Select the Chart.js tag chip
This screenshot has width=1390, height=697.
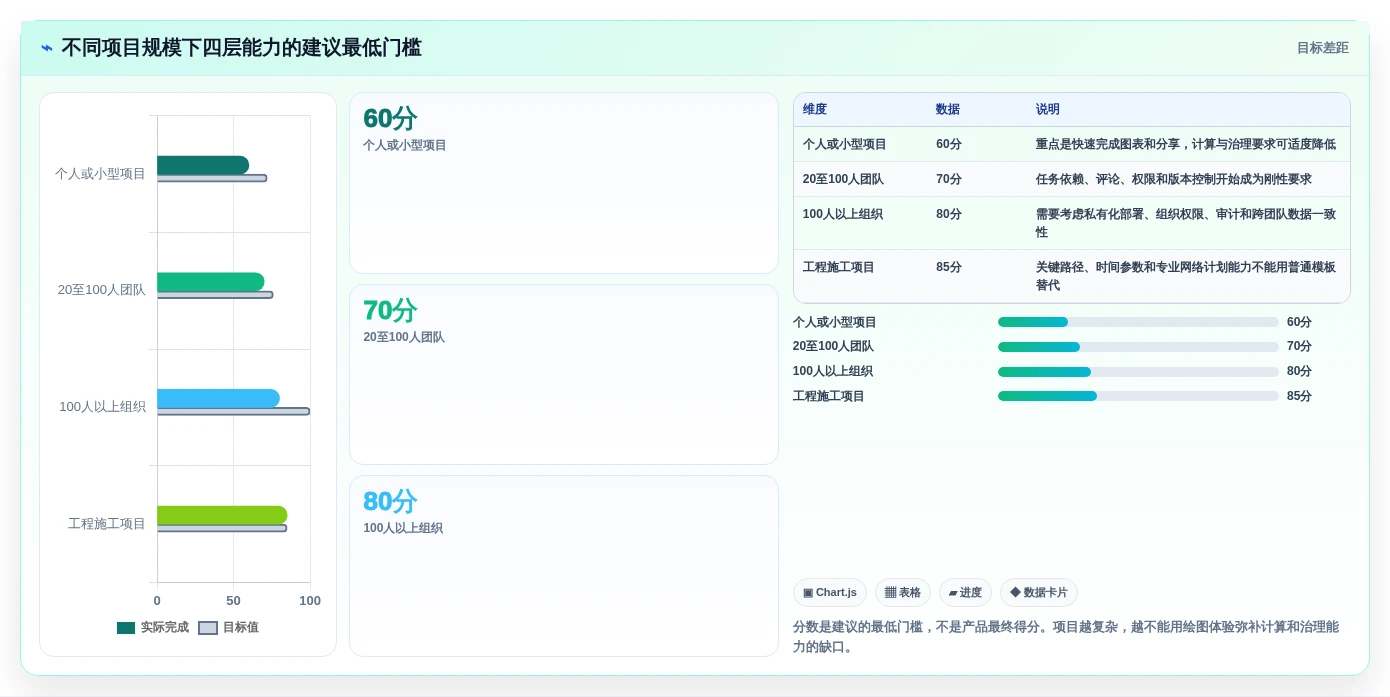[830, 593]
